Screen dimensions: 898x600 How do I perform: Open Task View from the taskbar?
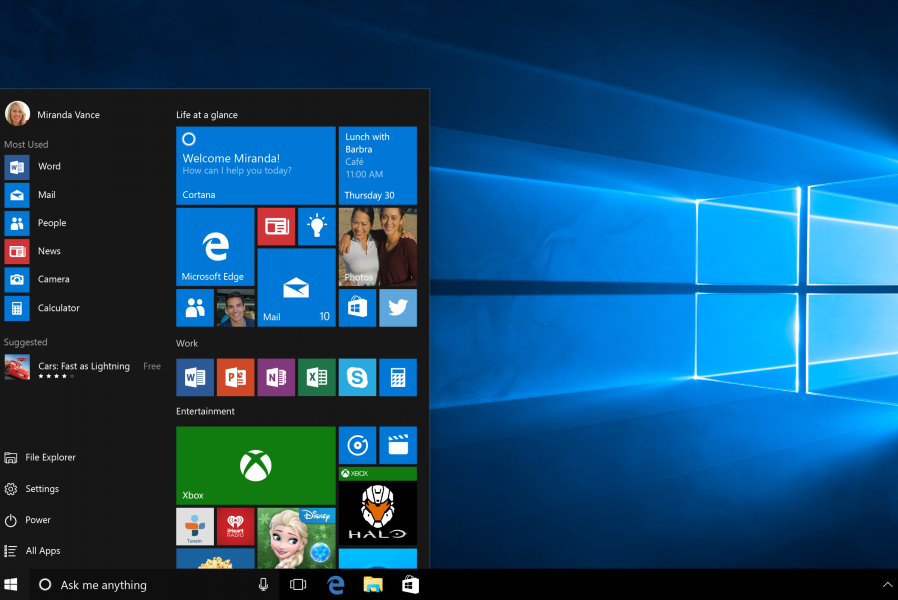tap(297, 585)
